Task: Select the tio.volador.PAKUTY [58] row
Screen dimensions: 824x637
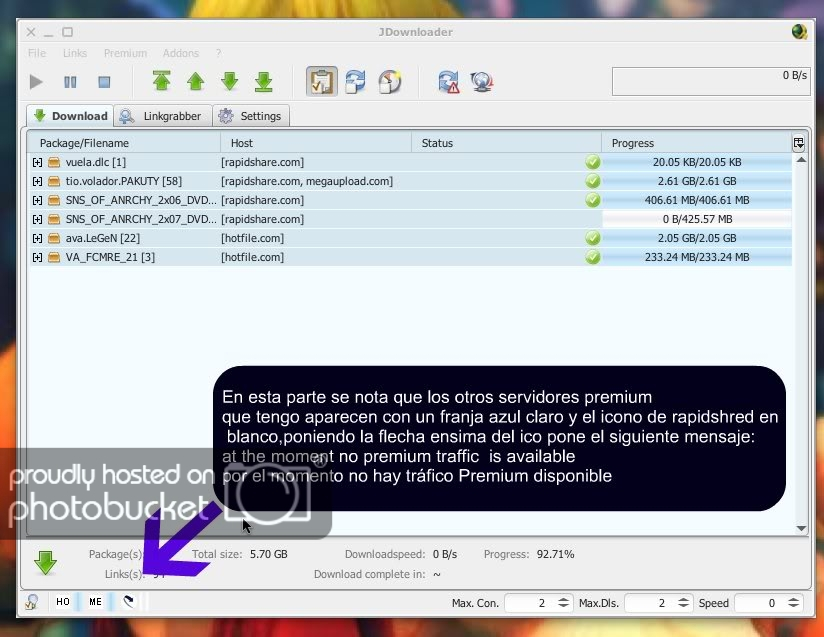Action: pos(410,181)
